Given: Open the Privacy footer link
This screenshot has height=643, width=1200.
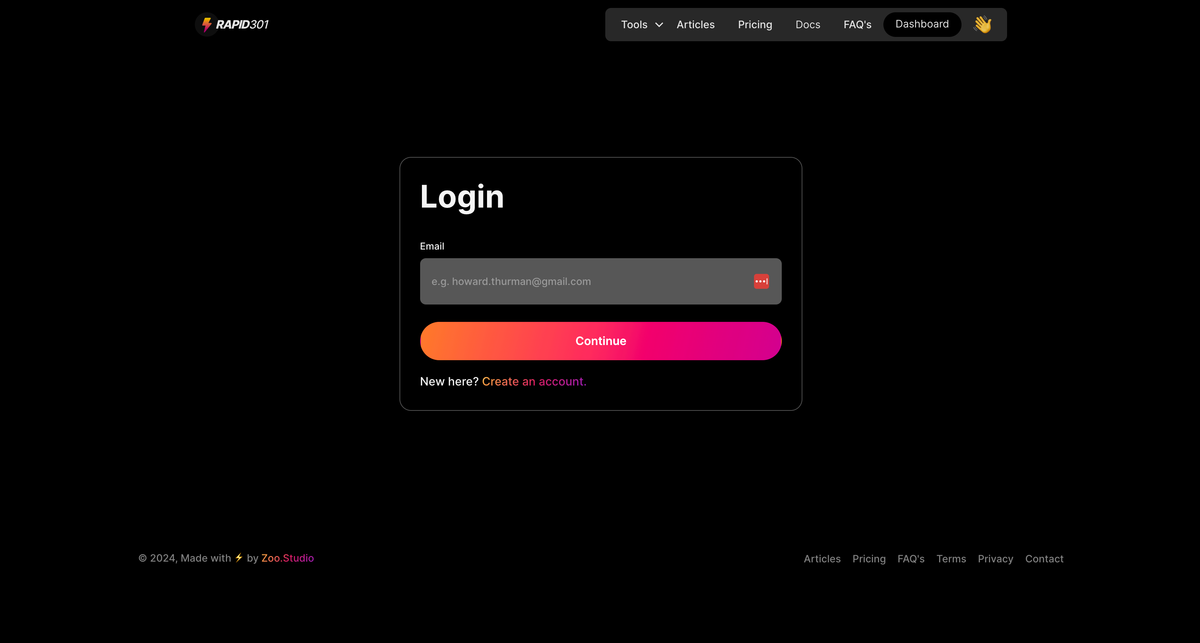Looking at the screenshot, I should point(995,559).
